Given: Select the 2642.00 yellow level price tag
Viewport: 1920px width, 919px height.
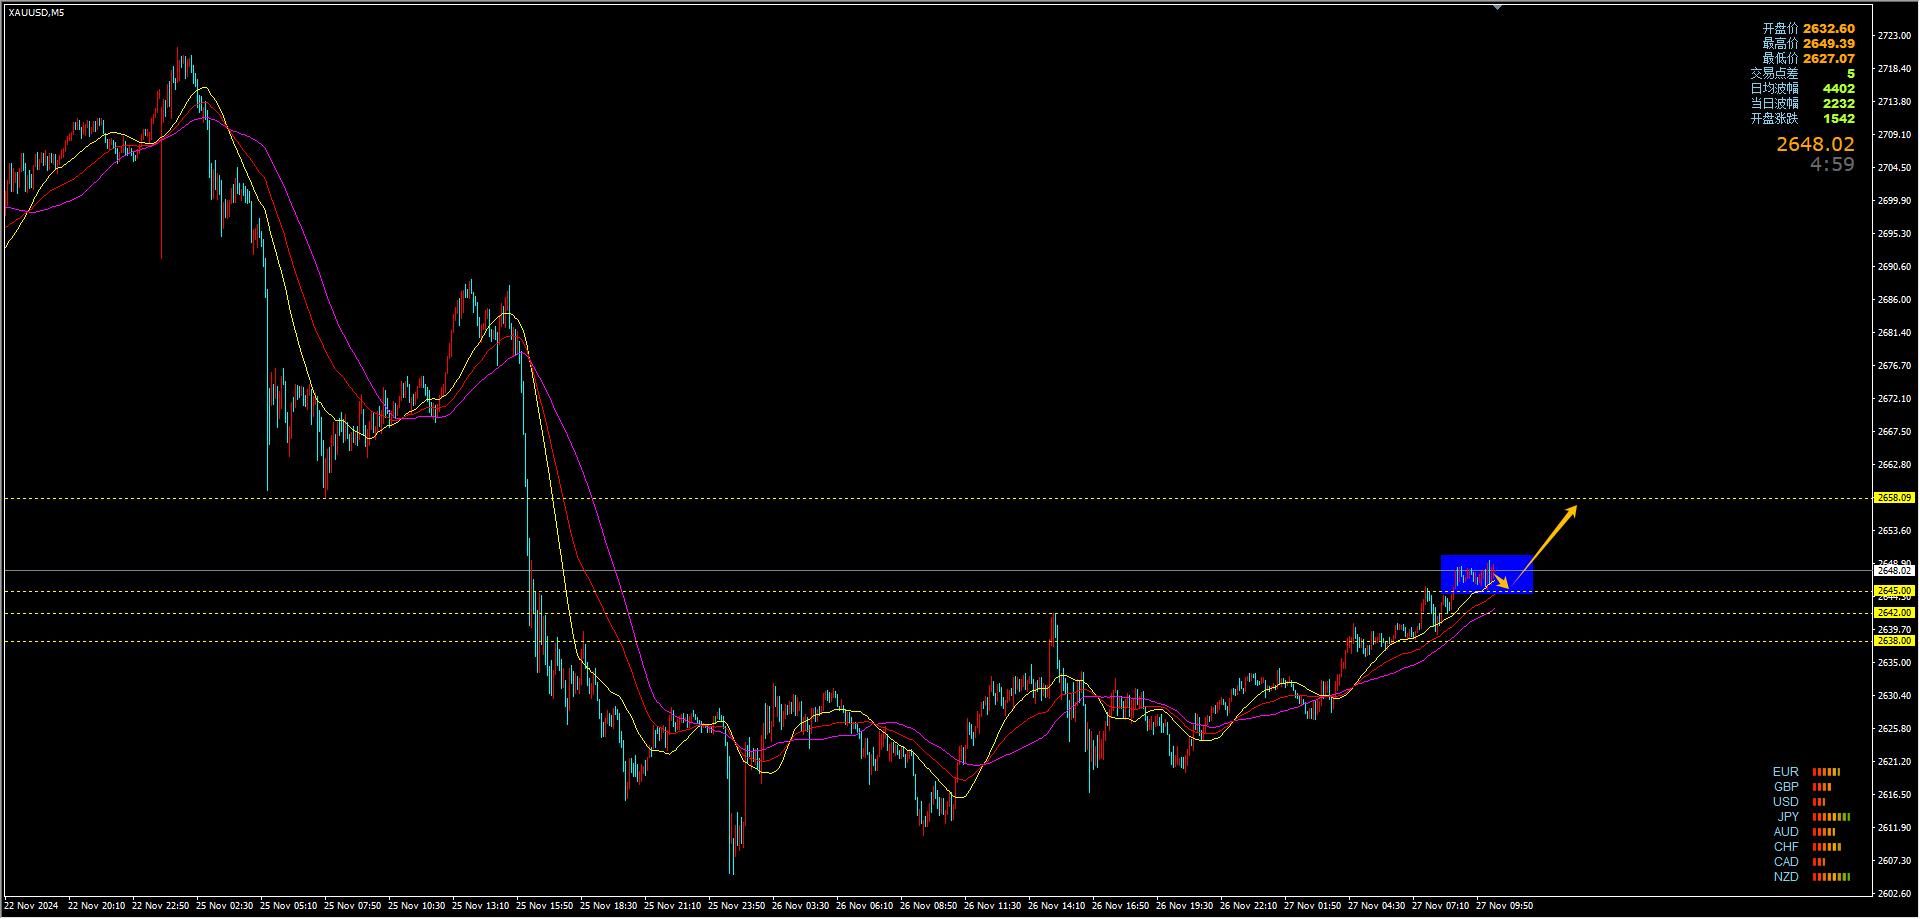Looking at the screenshot, I should (x=1895, y=613).
